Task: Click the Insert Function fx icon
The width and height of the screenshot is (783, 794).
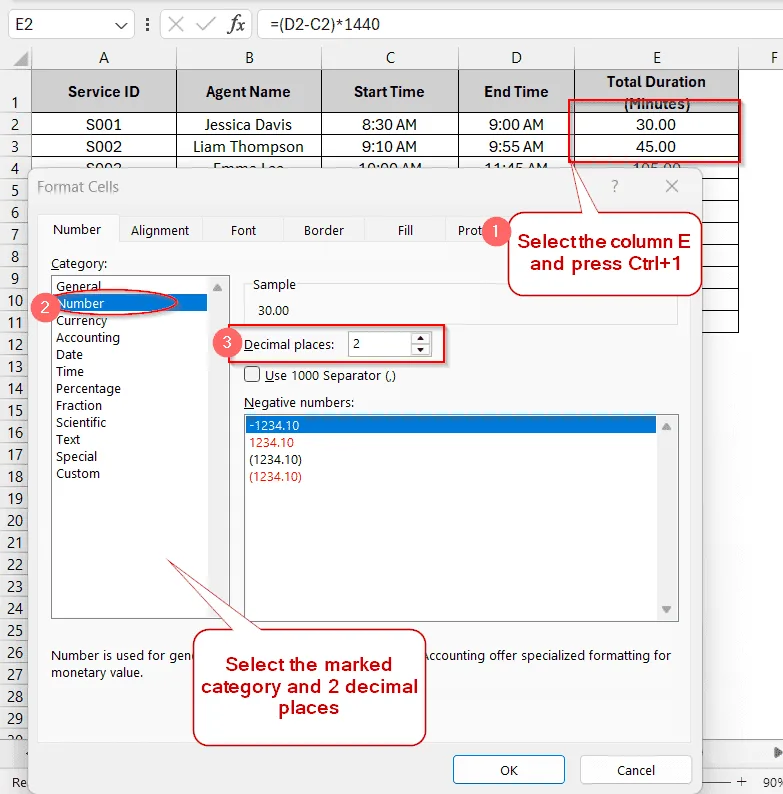Action: (x=236, y=24)
